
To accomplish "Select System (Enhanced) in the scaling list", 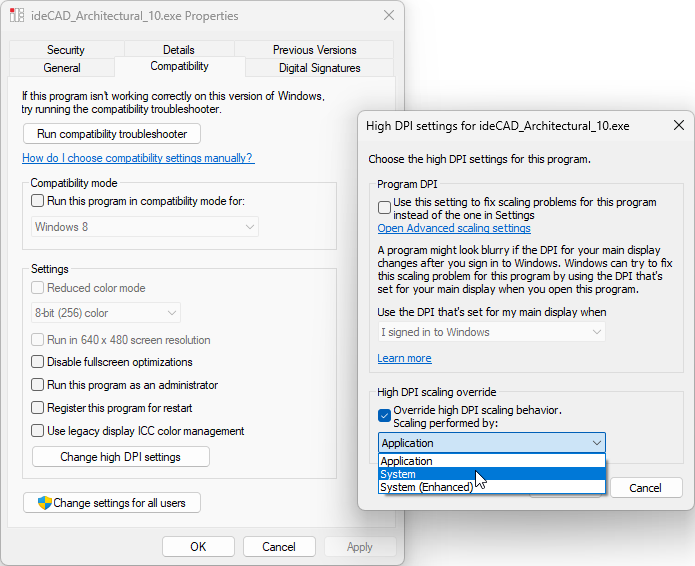I will (492, 487).
